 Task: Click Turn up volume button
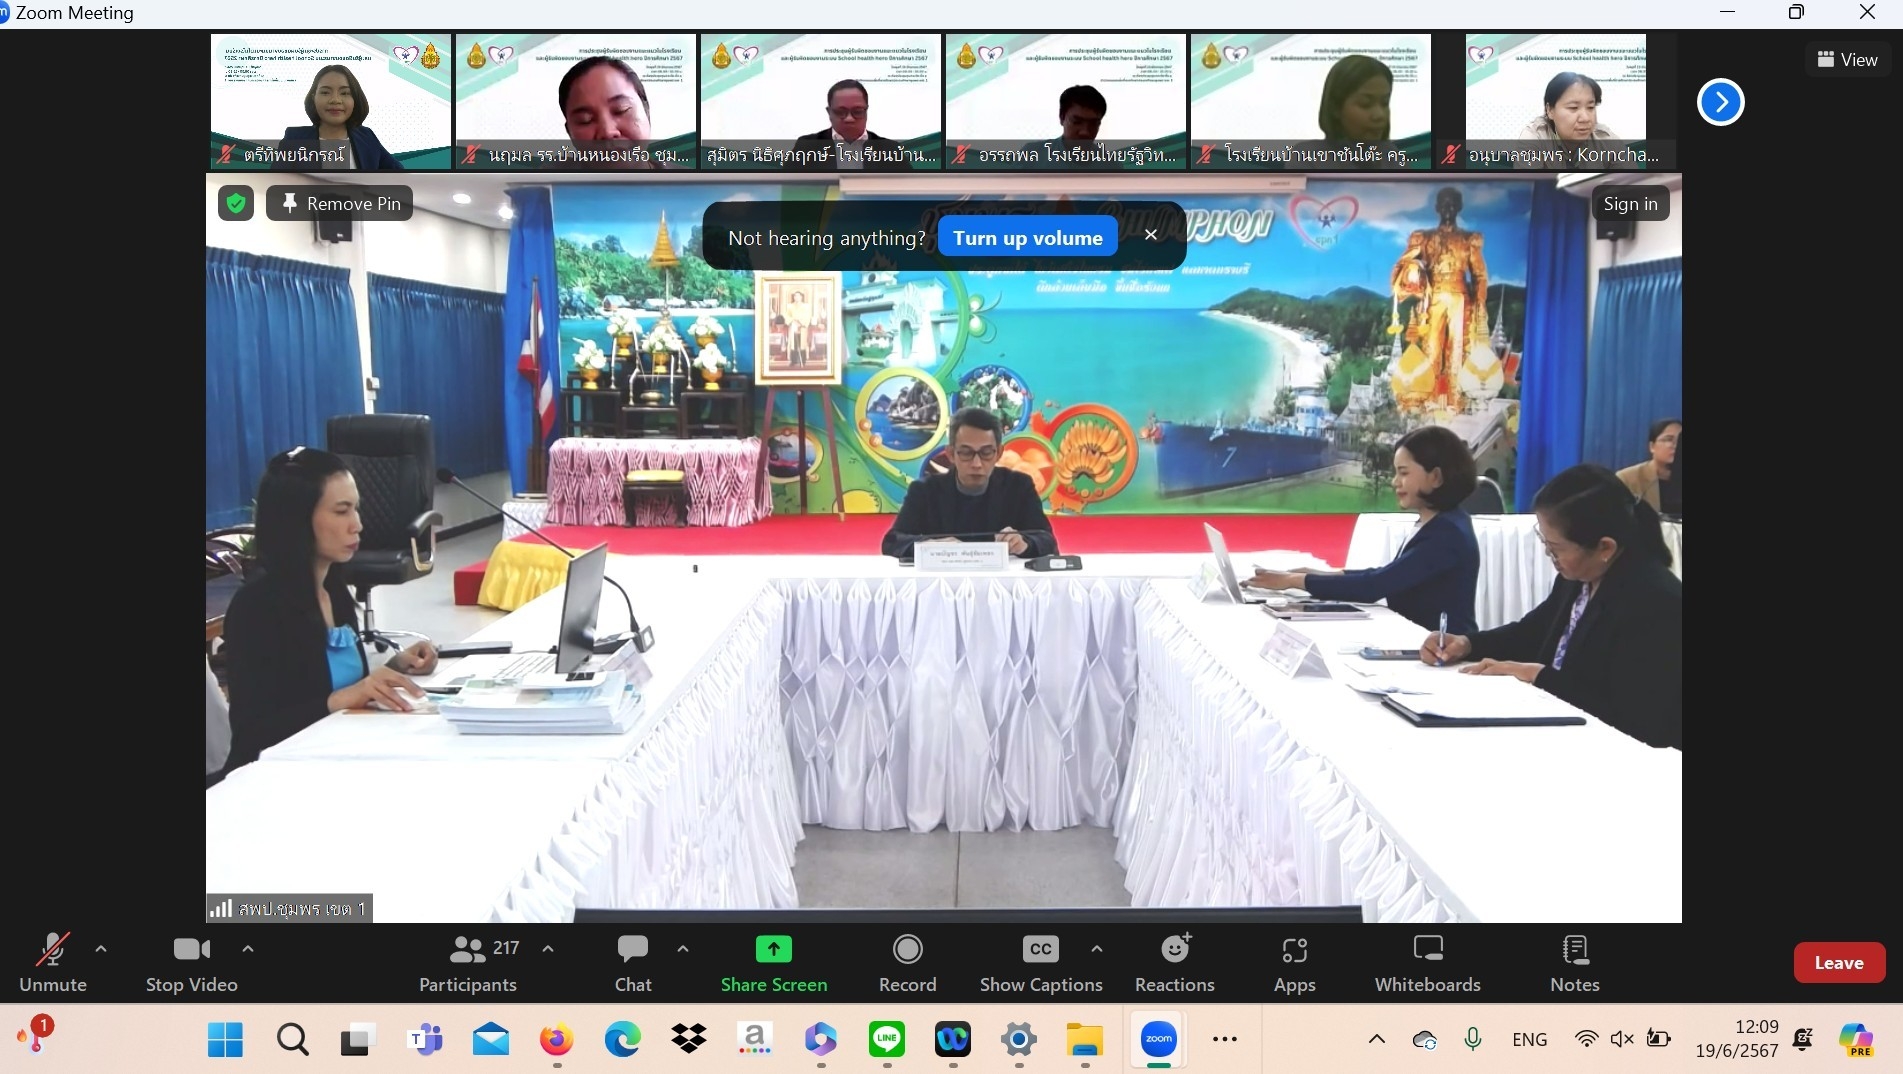pyautogui.click(x=1027, y=238)
